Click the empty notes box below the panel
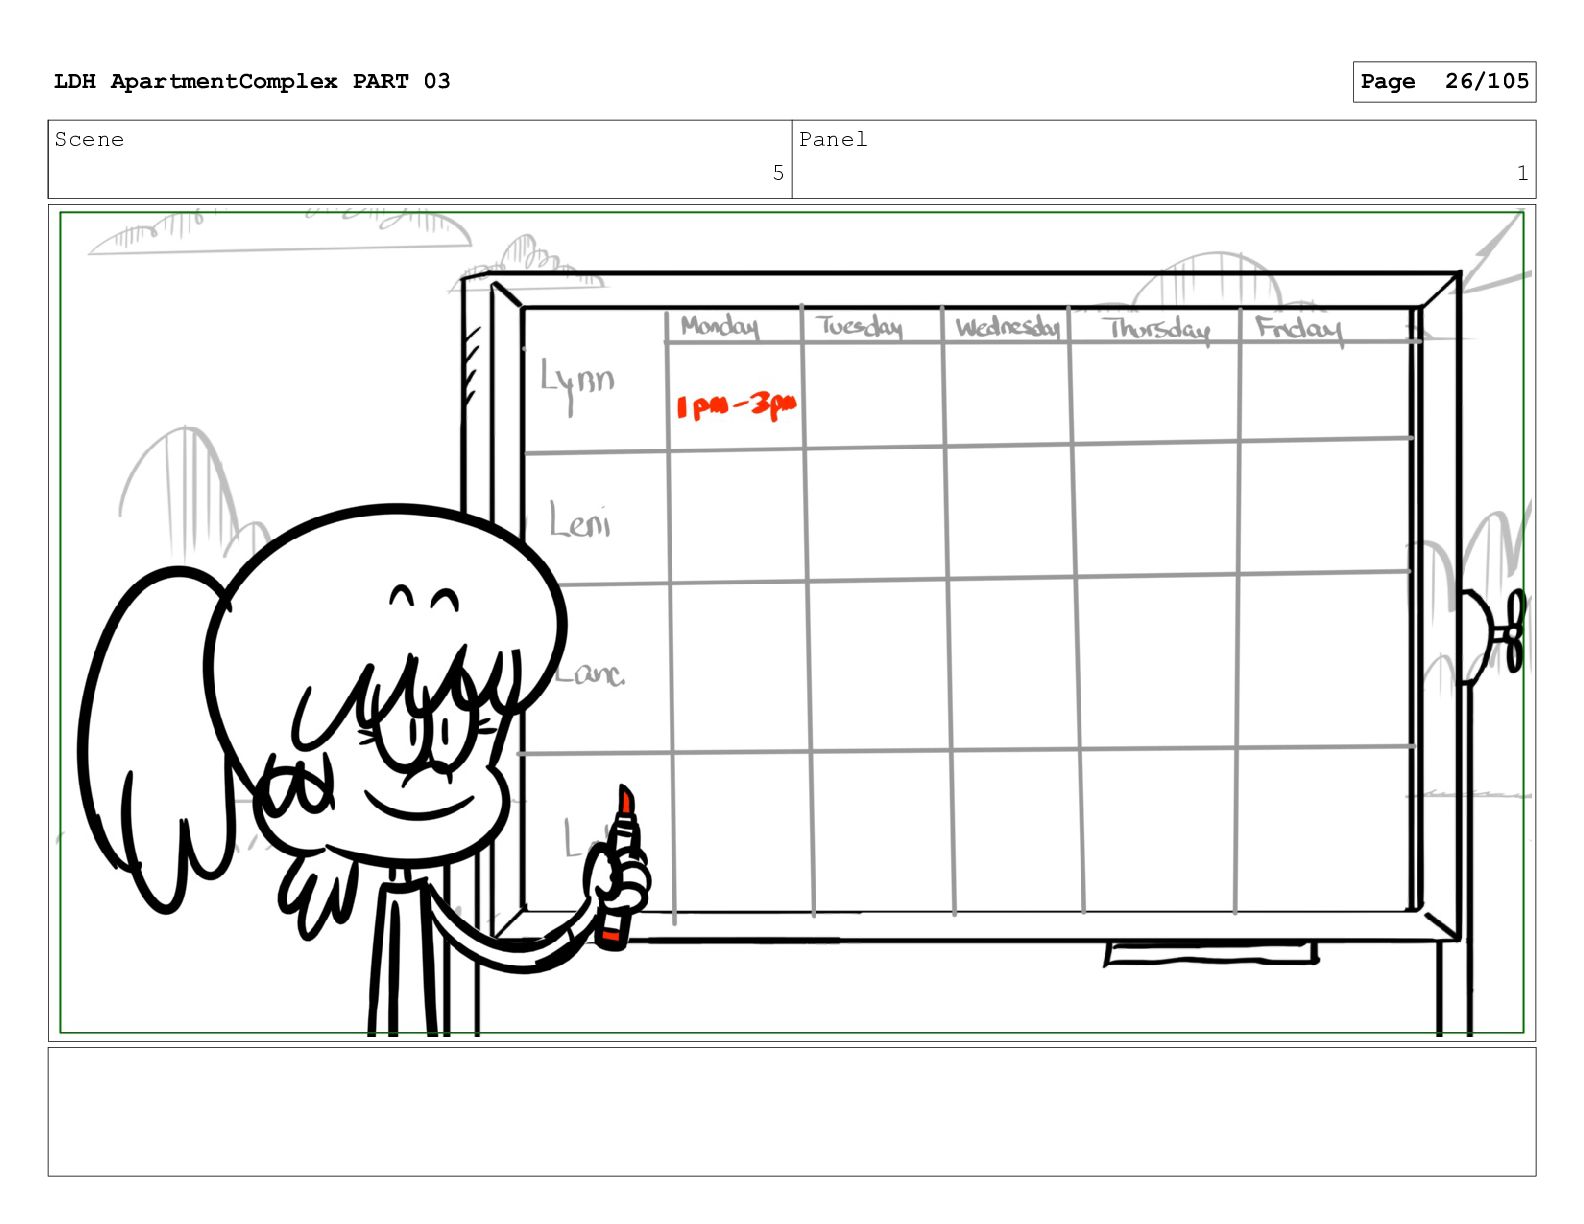 pyautogui.click(x=792, y=1111)
